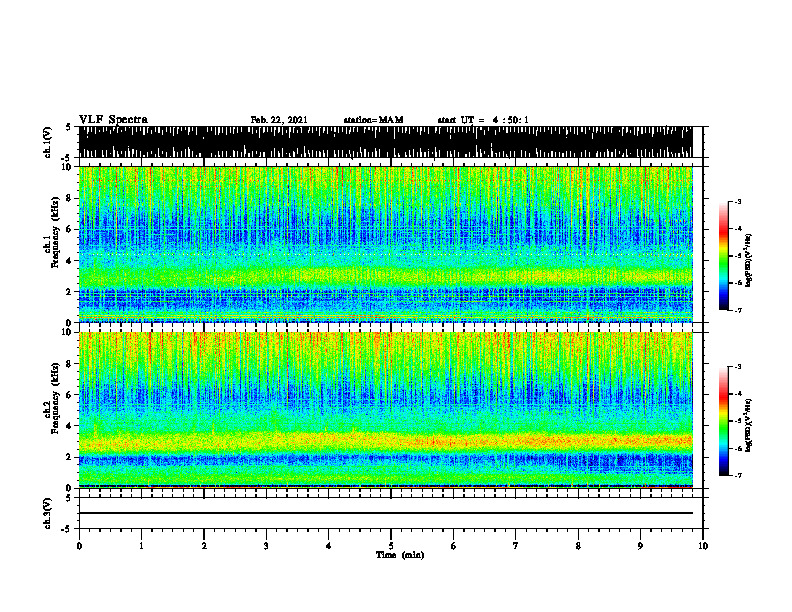This screenshot has height=612, width=792.
Task: Click ch.2 frequency axis tick "4"
Action: (70, 426)
